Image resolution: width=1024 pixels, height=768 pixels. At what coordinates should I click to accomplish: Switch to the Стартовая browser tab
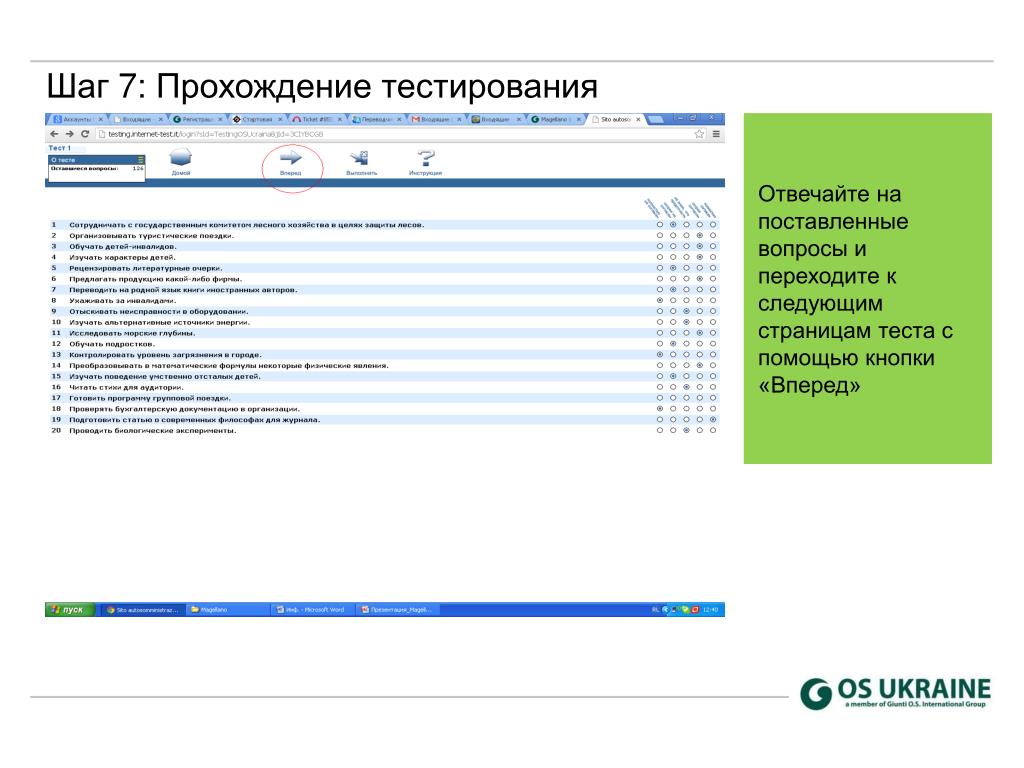[x=257, y=120]
